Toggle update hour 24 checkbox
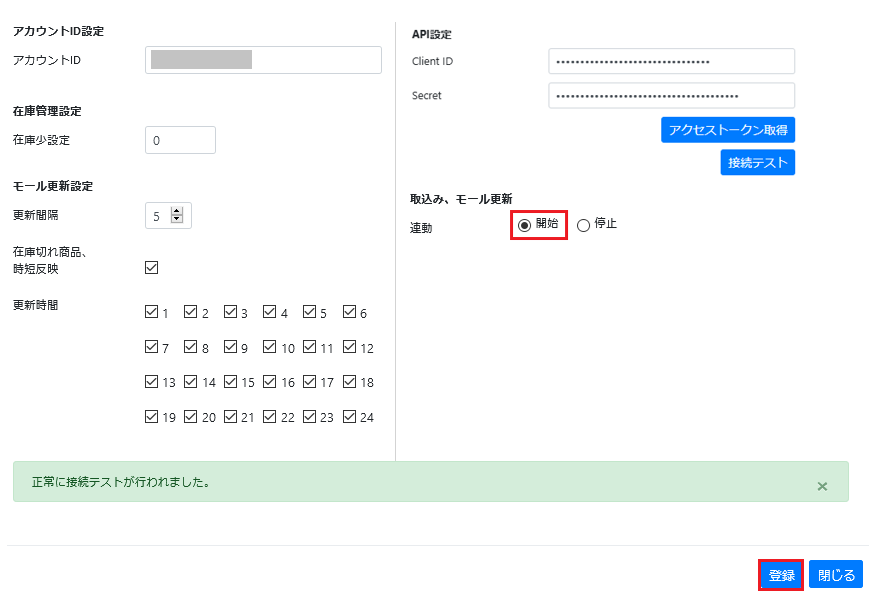Screen dimensions: 884x601 click(x=350, y=417)
